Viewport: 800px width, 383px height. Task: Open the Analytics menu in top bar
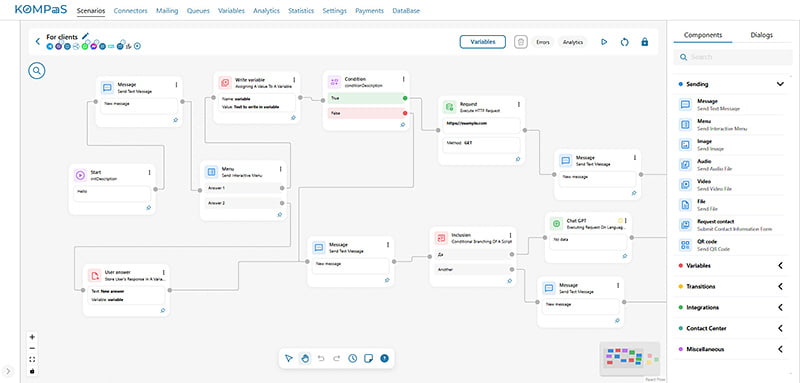(x=266, y=10)
